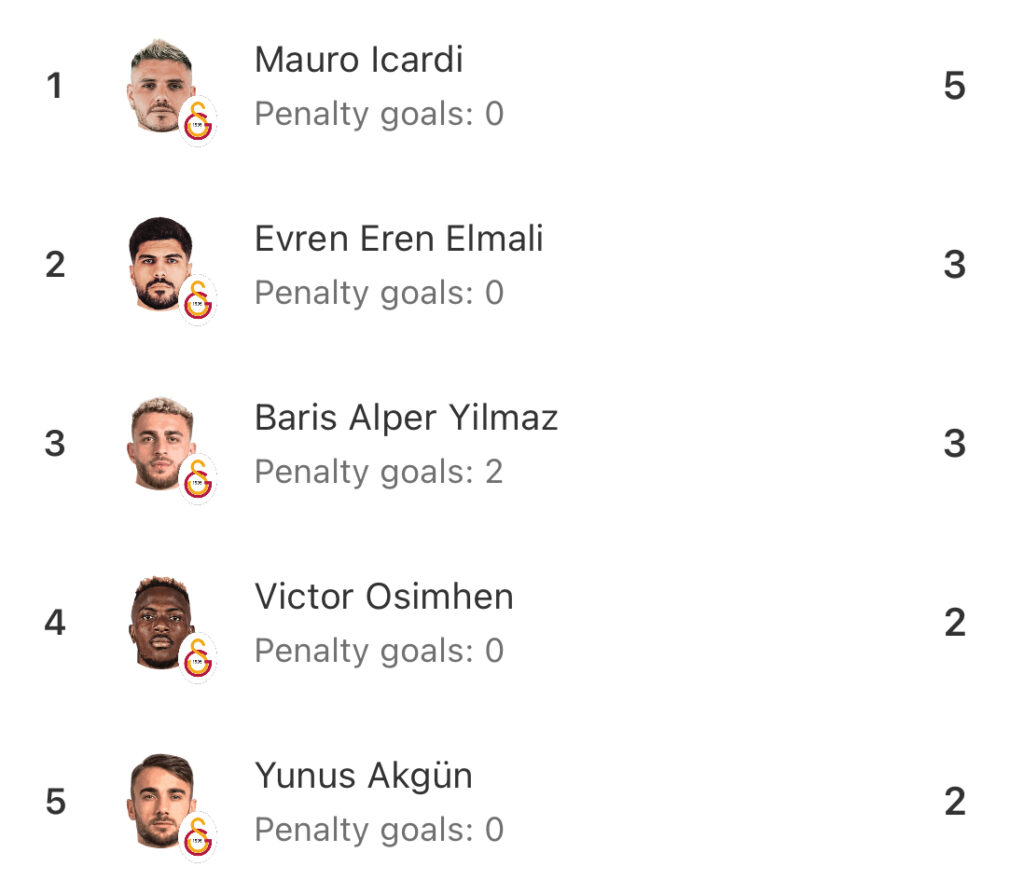Select the Yunus Akgün name
Screen dimensions: 1024x894
click(x=363, y=775)
